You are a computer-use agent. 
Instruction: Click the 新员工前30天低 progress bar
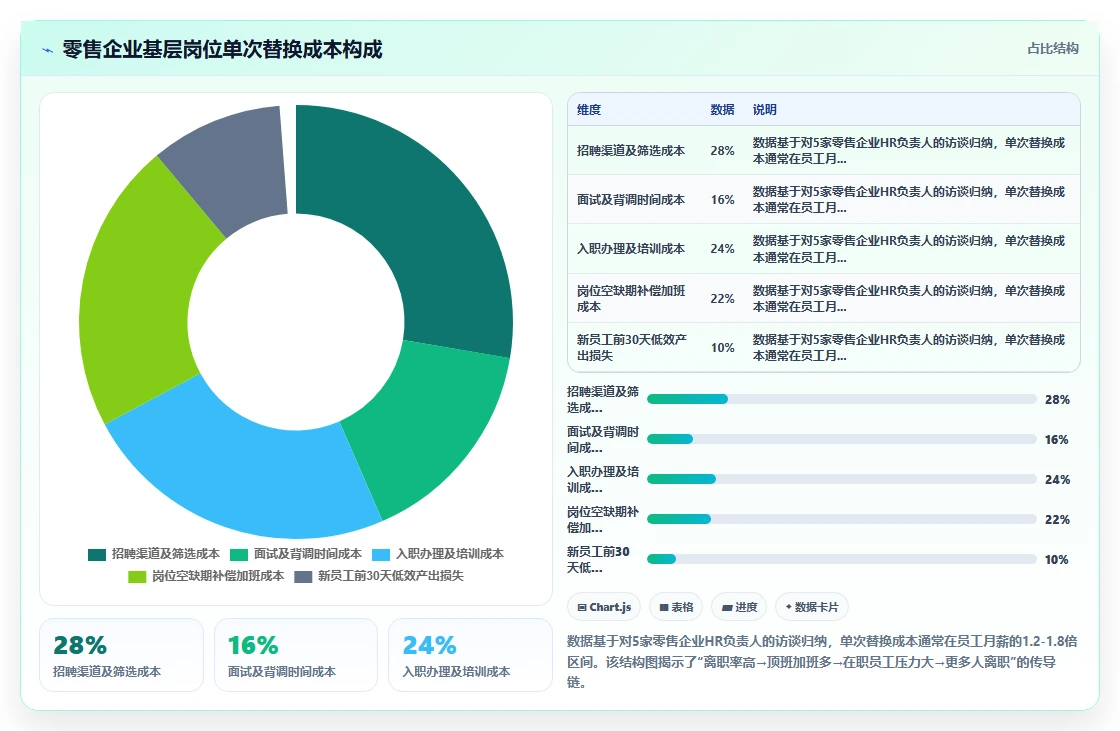point(841,560)
